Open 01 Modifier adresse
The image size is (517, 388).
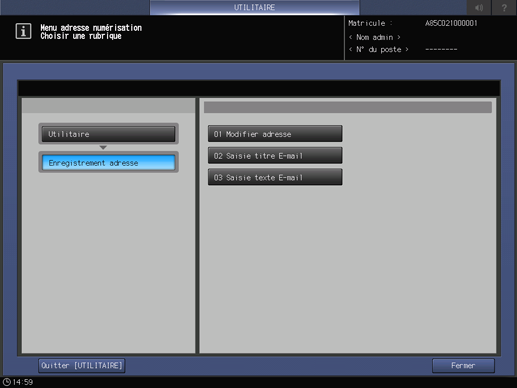click(275, 134)
